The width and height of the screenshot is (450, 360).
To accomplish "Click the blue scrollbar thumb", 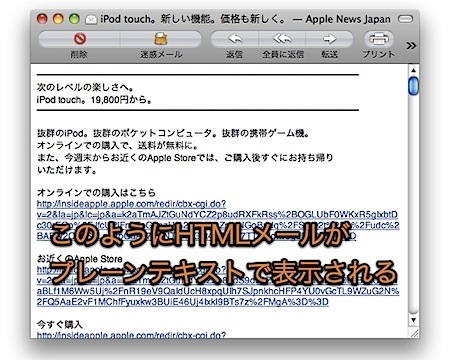I will pyautogui.click(x=413, y=86).
